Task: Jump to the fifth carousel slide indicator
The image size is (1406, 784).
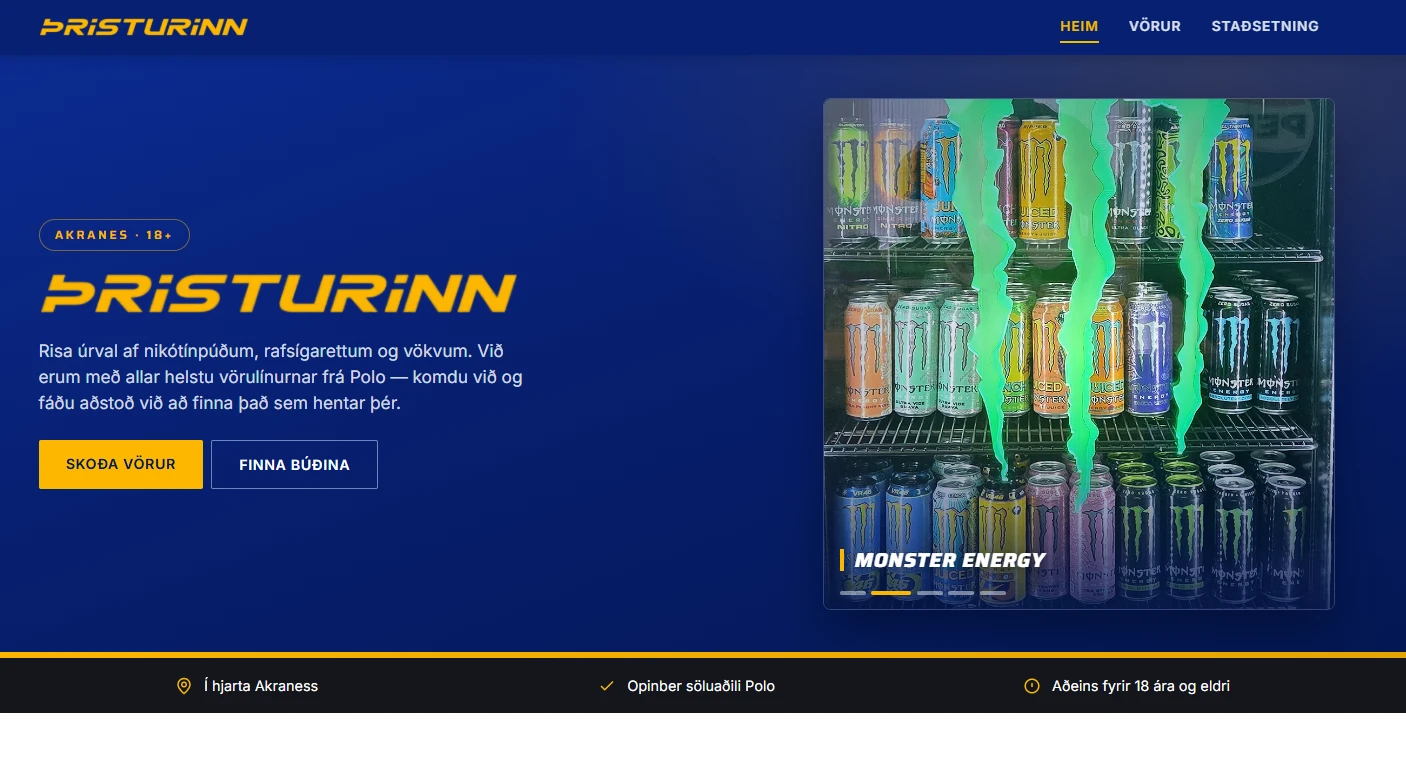Action: [993, 593]
